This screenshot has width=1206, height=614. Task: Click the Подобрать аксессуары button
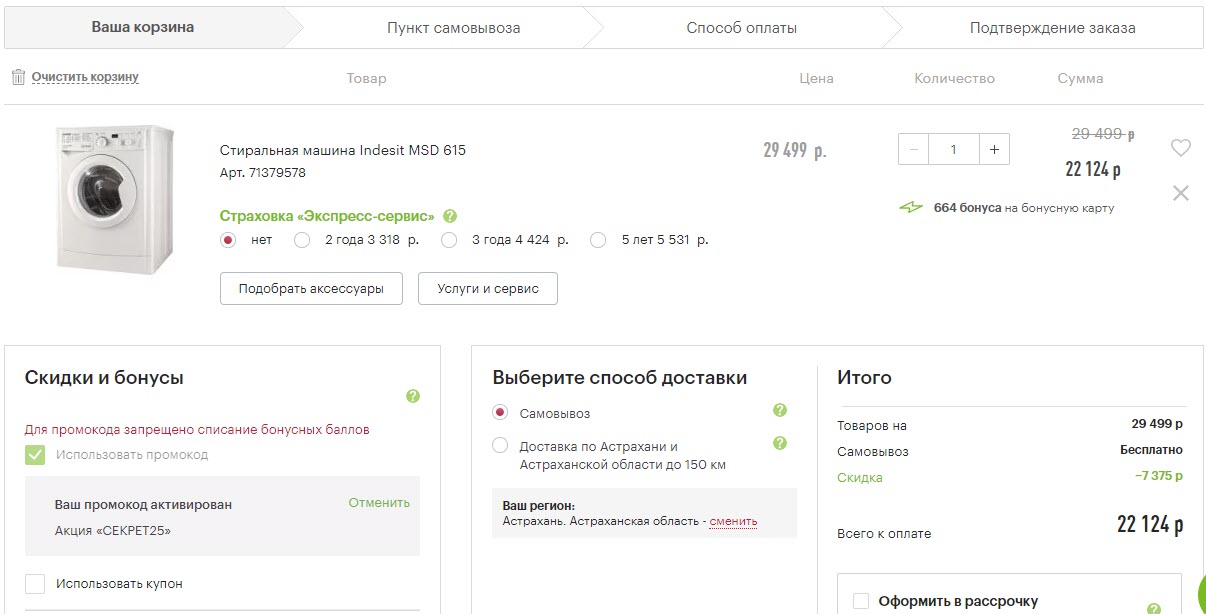click(310, 289)
